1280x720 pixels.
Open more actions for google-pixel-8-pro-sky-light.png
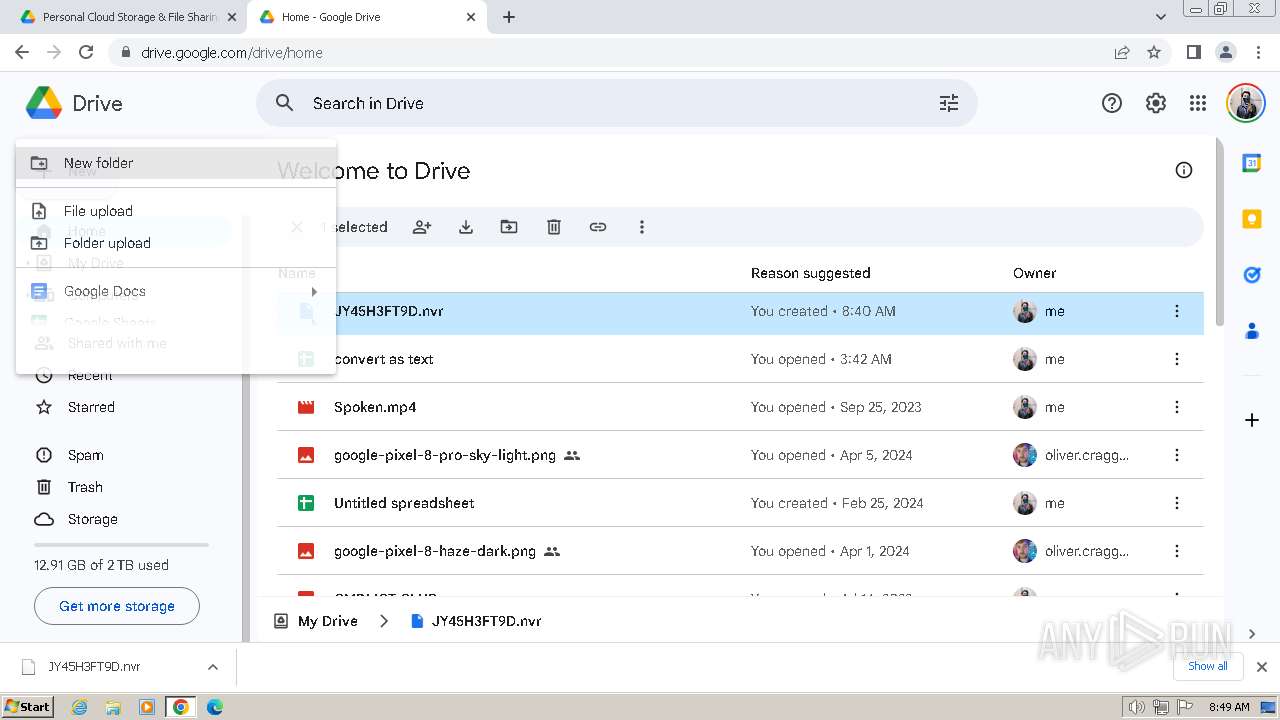tap(1177, 455)
